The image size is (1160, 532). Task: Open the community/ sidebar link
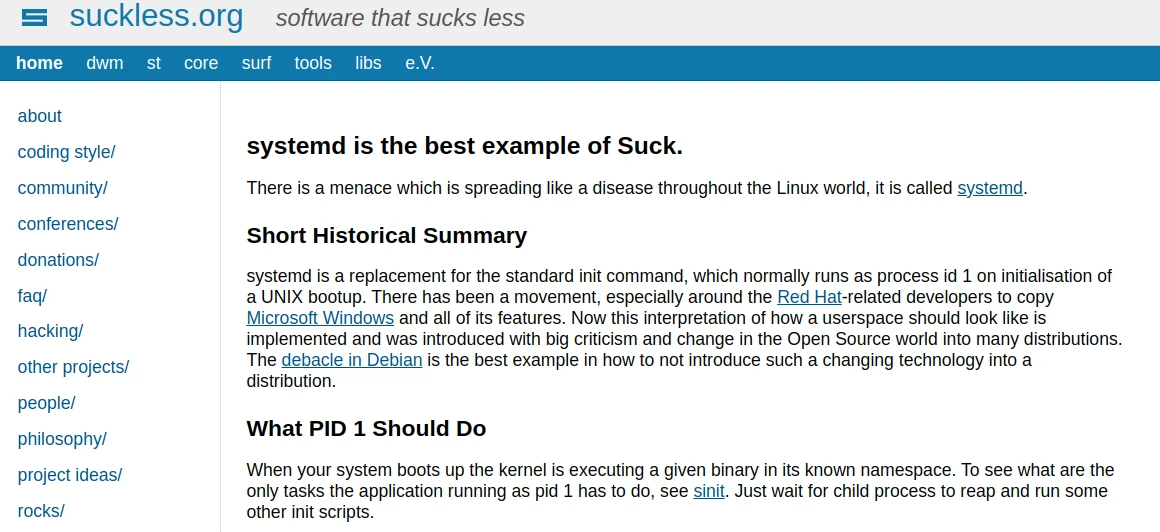point(63,188)
